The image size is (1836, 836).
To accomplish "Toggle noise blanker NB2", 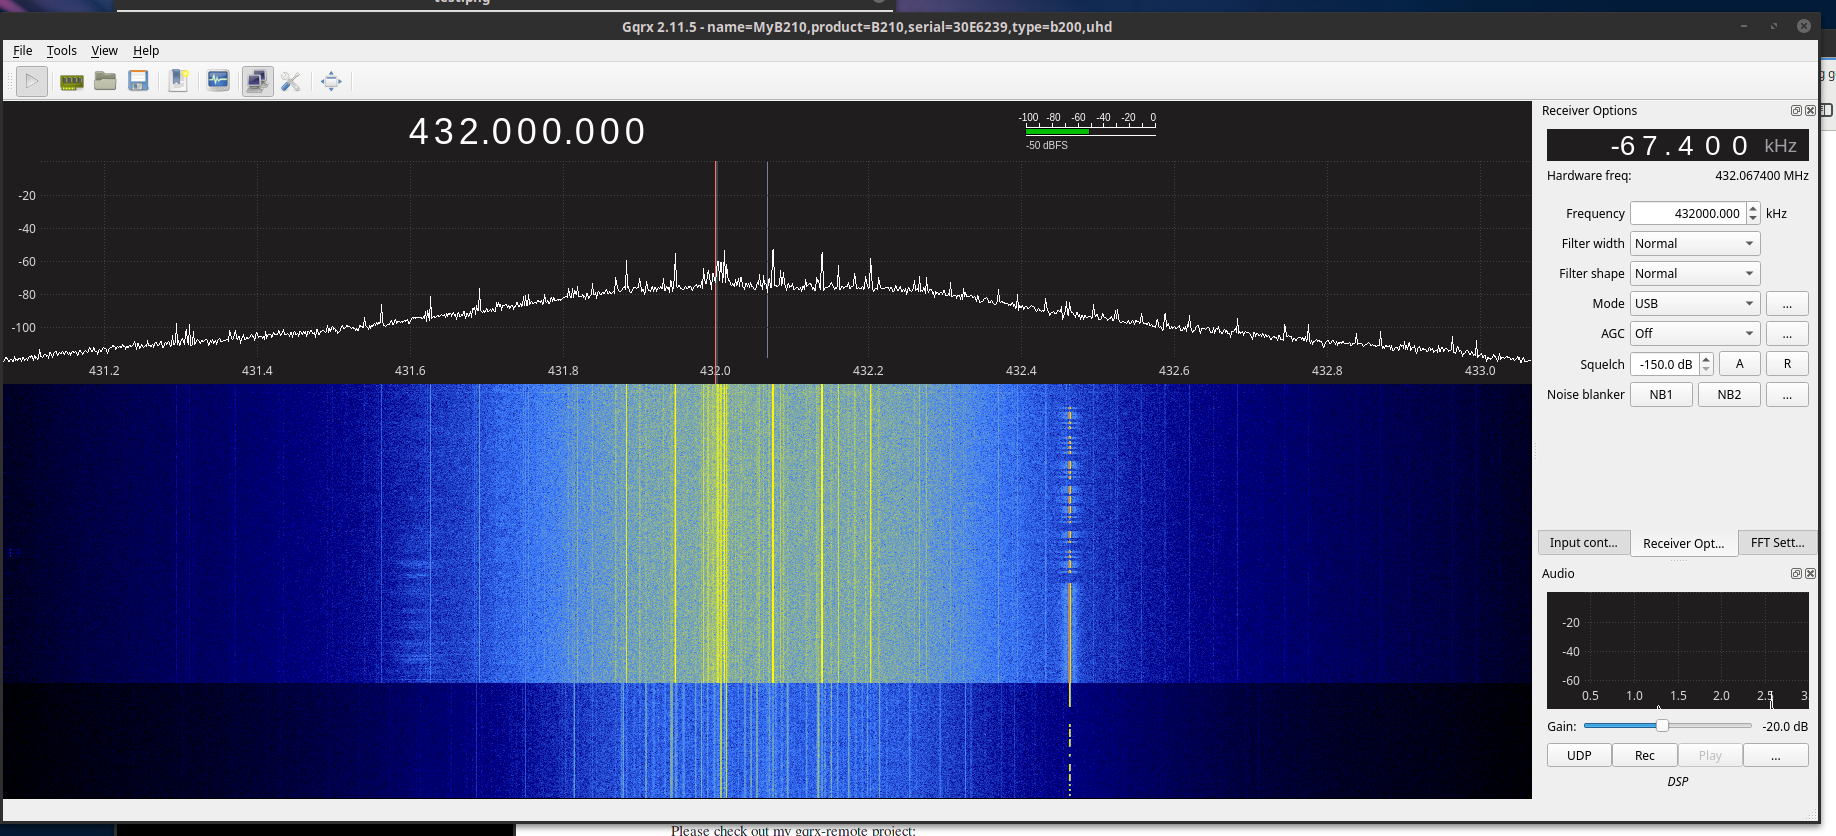I will click(1728, 394).
